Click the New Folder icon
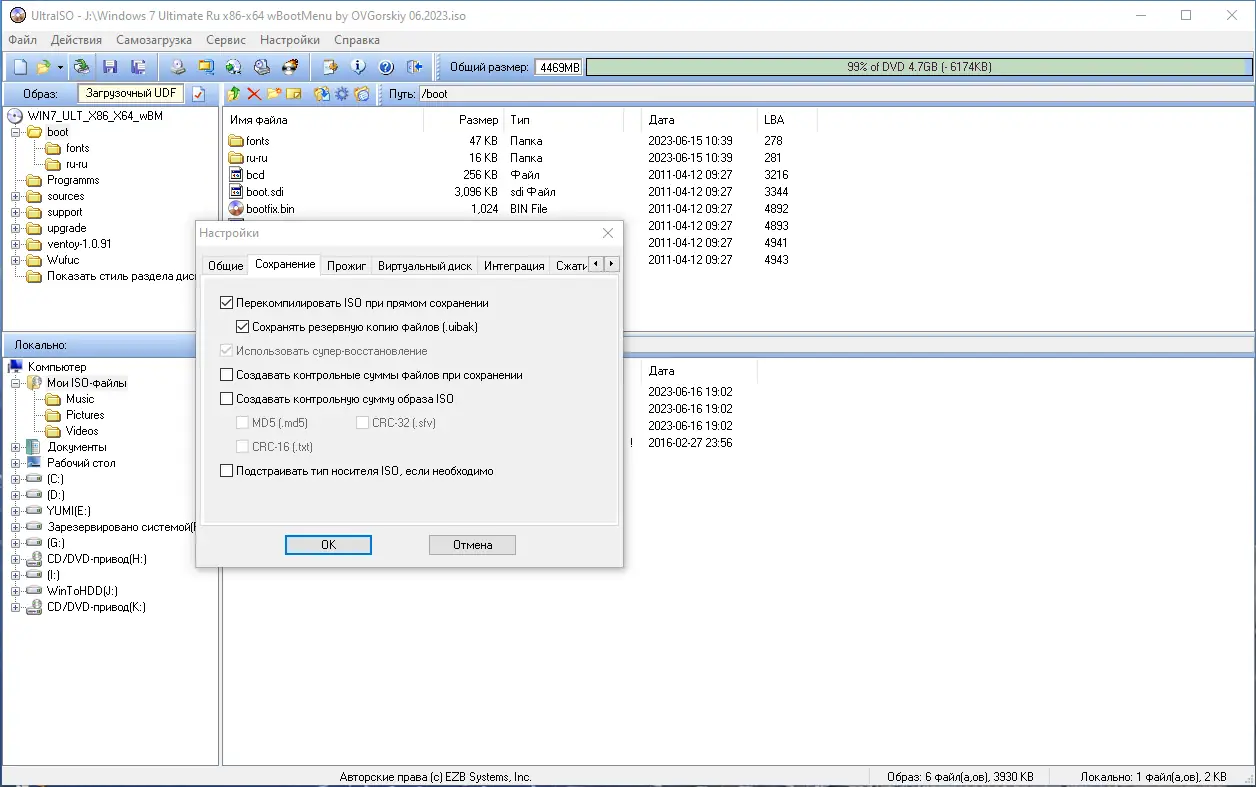 274,94
